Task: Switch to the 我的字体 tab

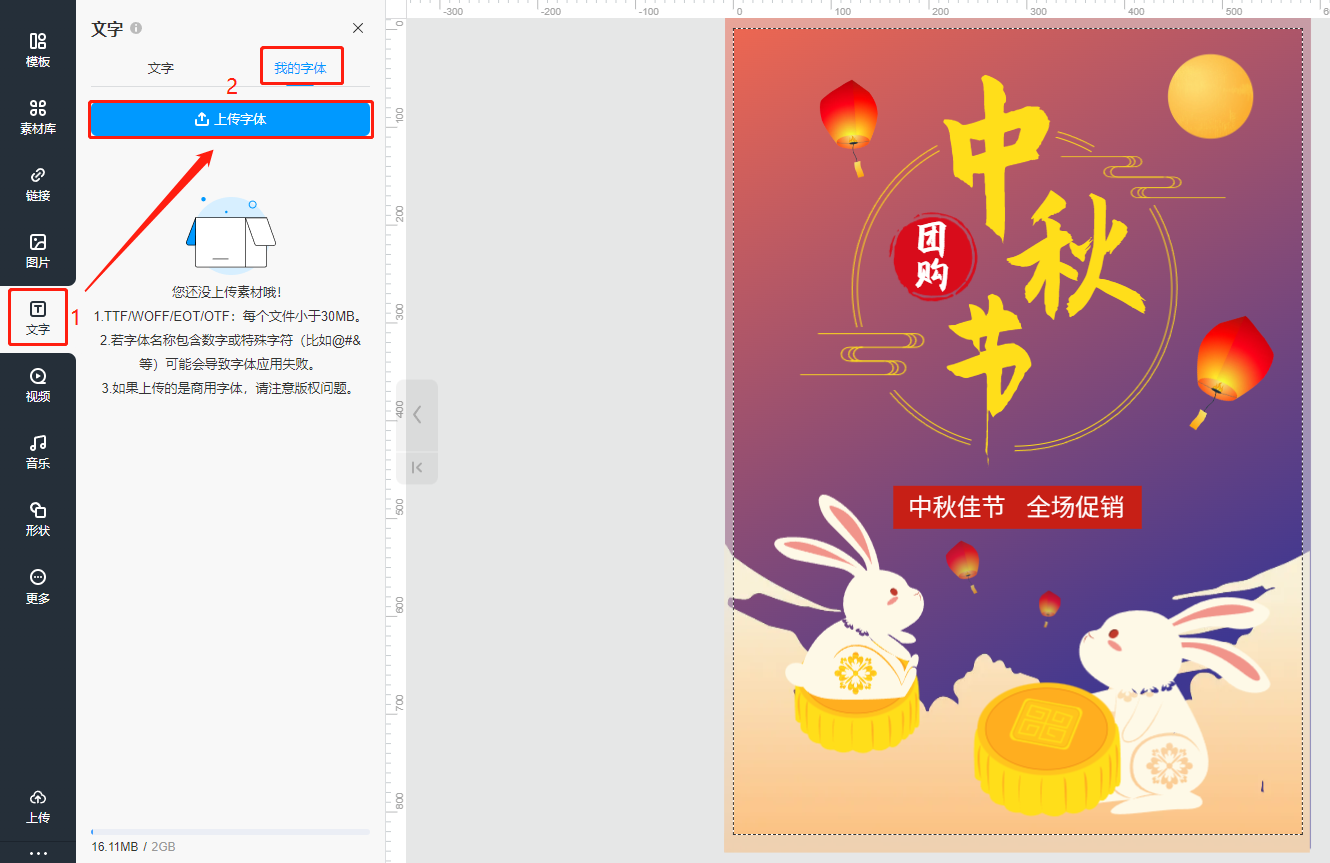Action: point(300,68)
